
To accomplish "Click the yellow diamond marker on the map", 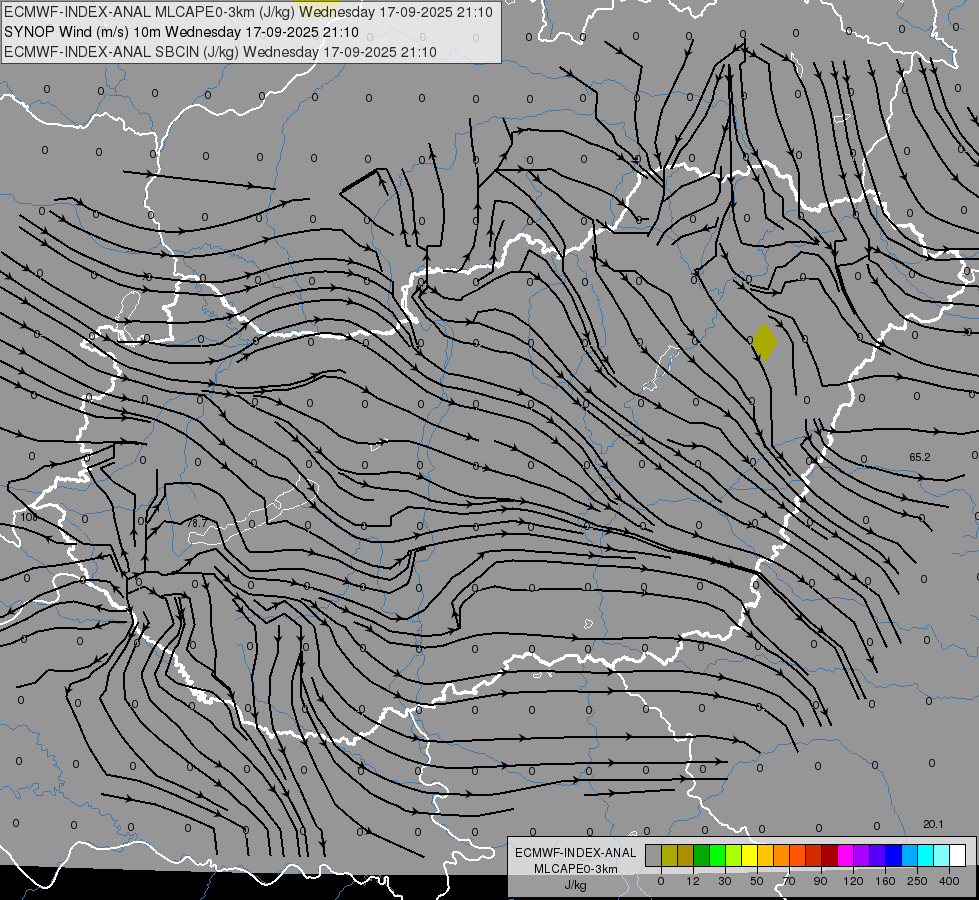I will 764,342.
